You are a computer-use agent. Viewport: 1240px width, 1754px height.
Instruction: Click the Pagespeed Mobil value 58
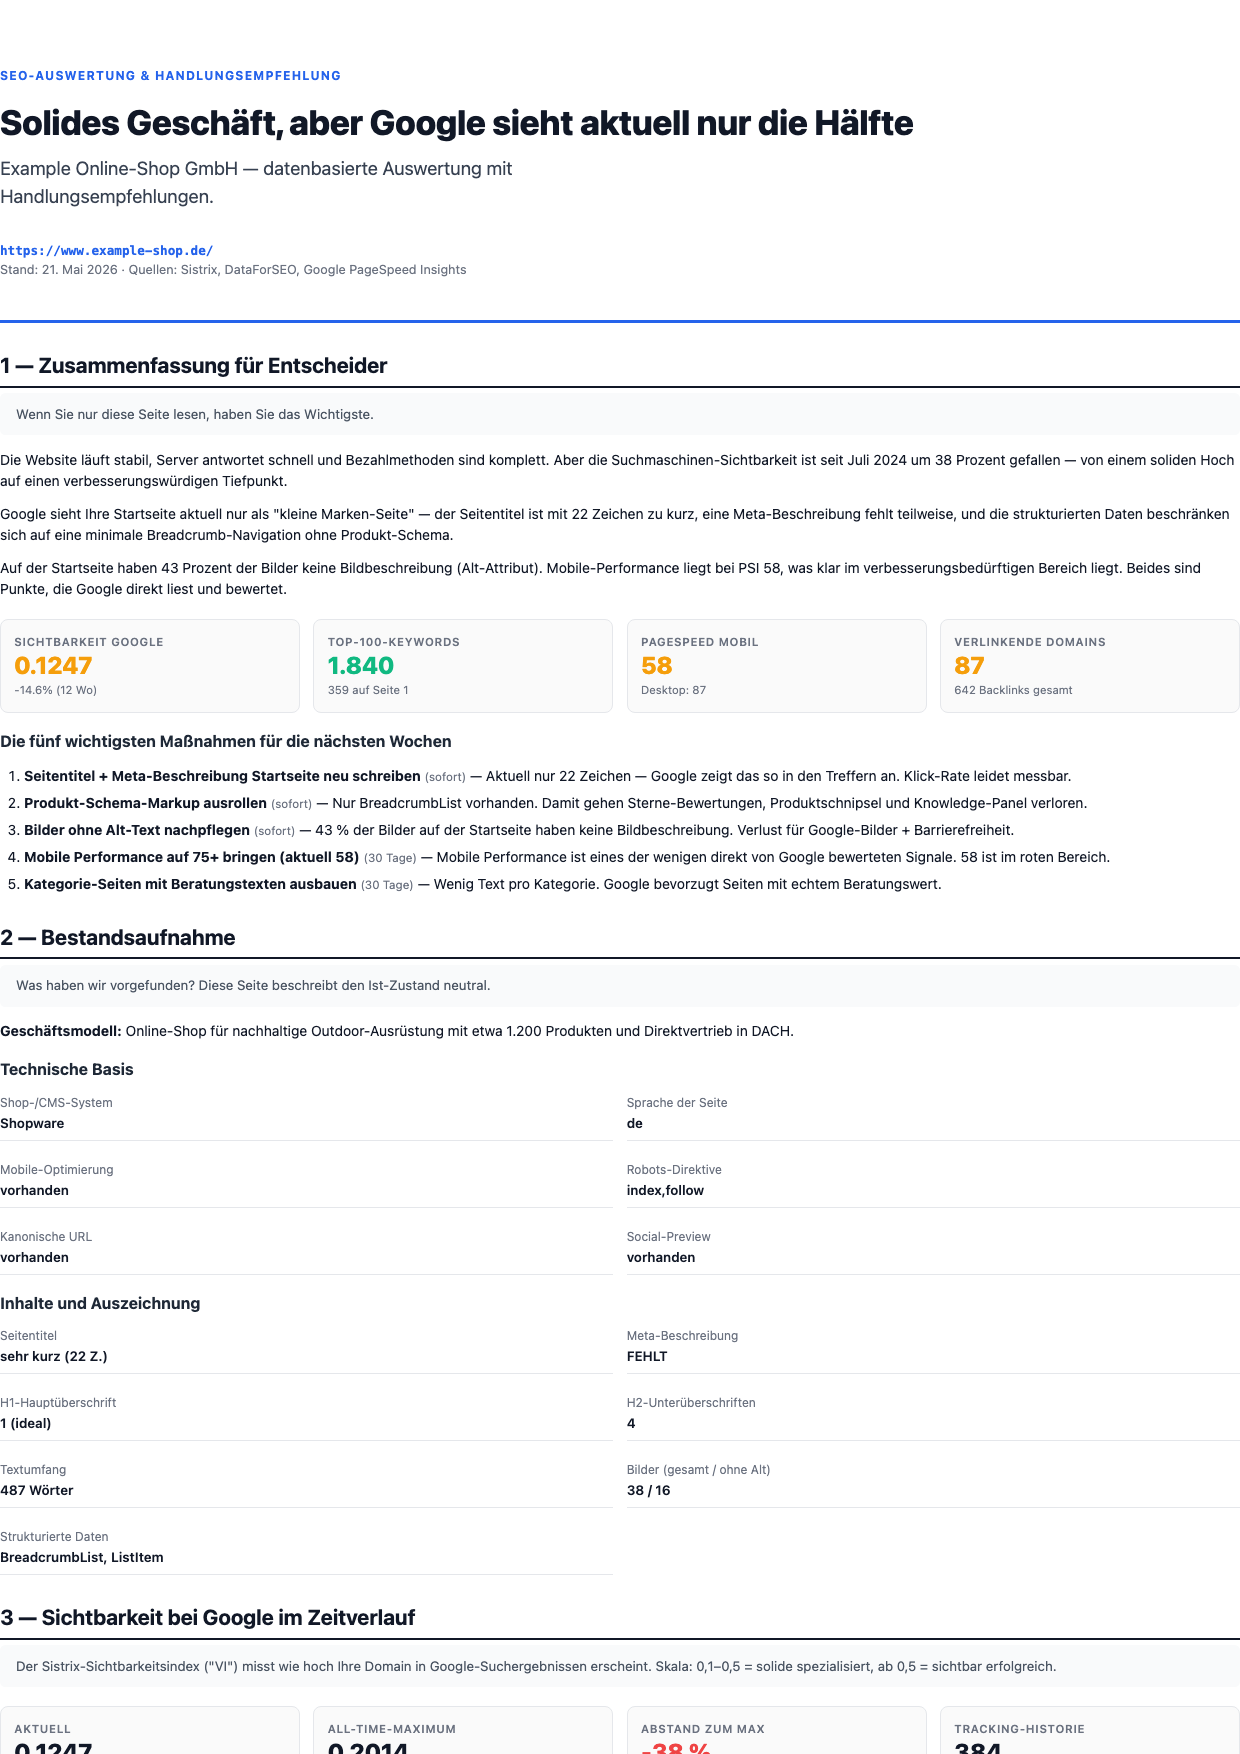(x=656, y=666)
